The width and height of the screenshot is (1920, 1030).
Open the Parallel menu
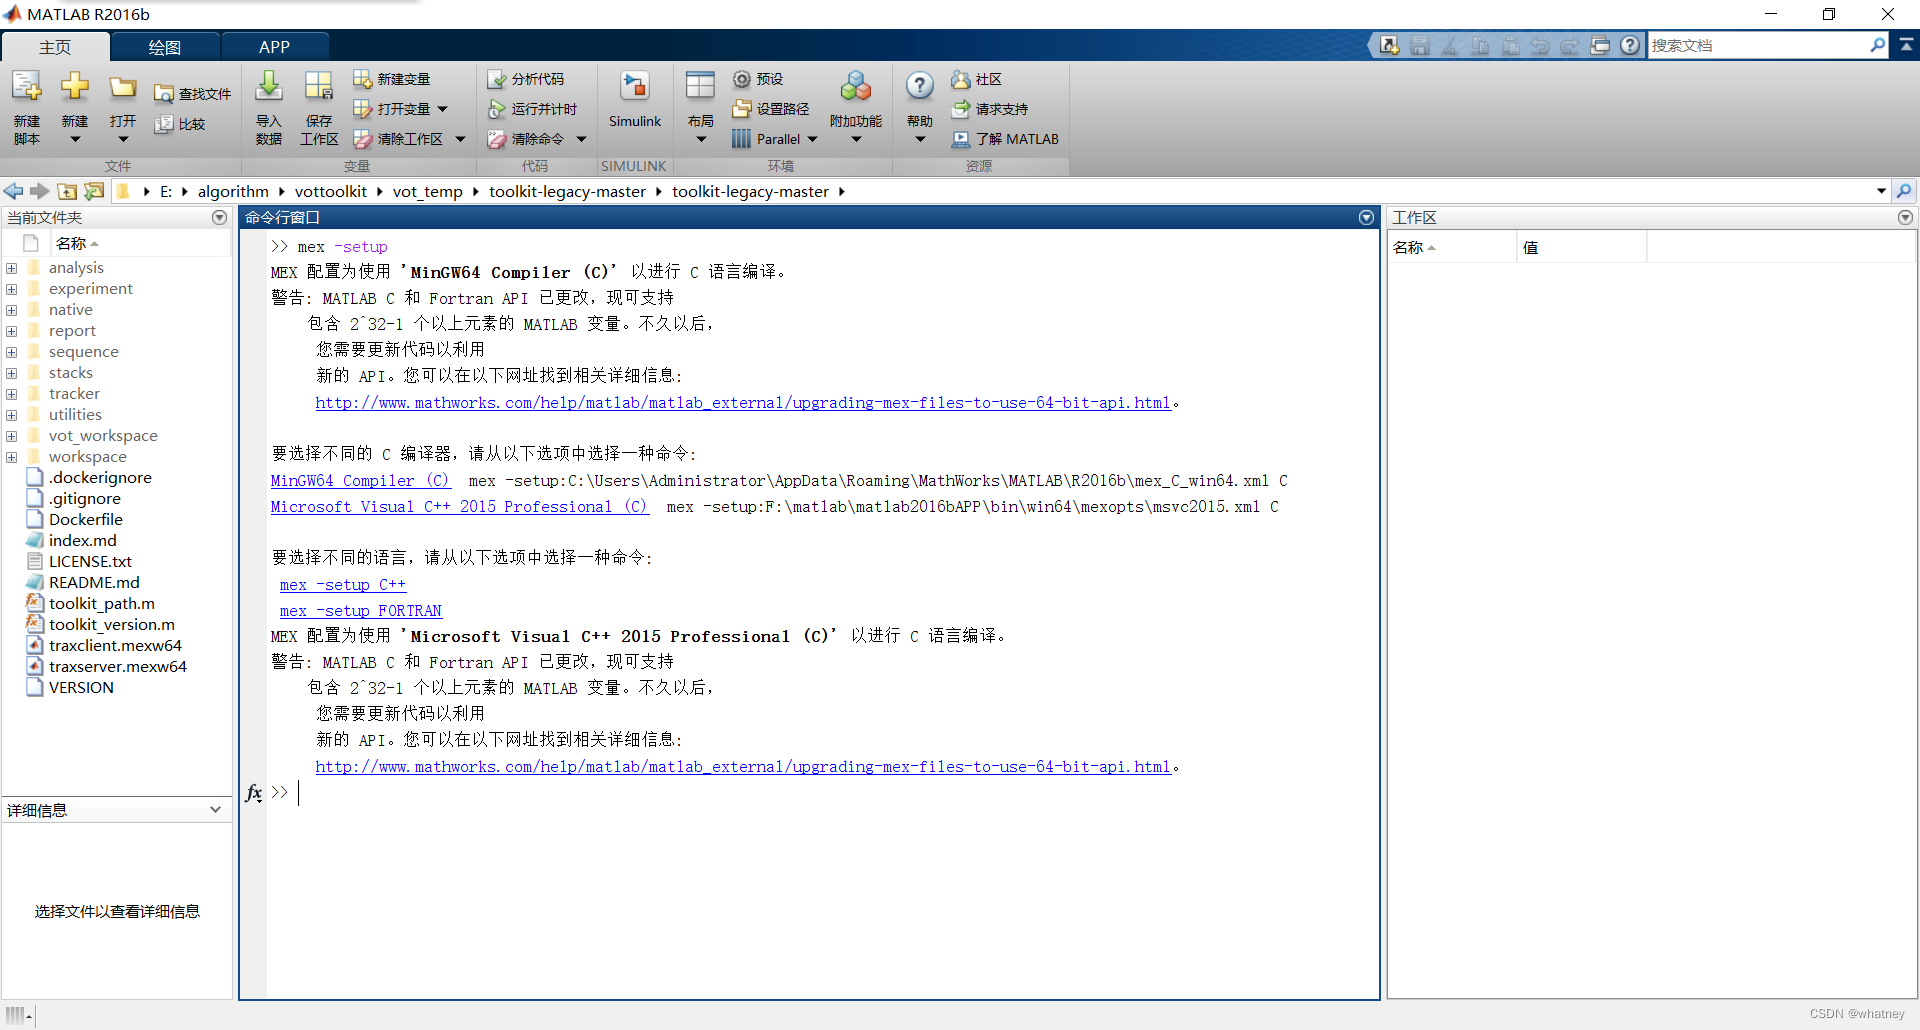(x=775, y=139)
